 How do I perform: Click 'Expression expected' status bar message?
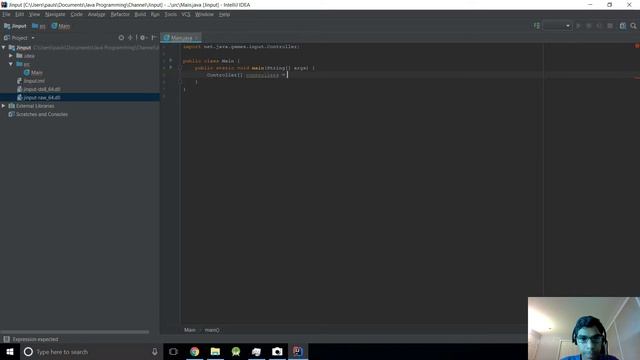36,340
